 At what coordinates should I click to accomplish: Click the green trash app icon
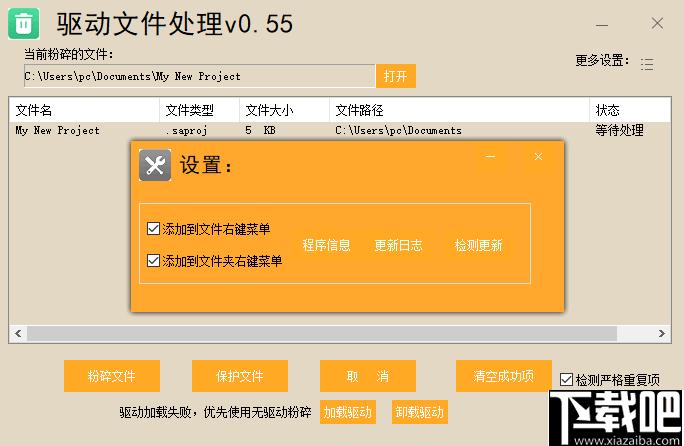[24, 24]
